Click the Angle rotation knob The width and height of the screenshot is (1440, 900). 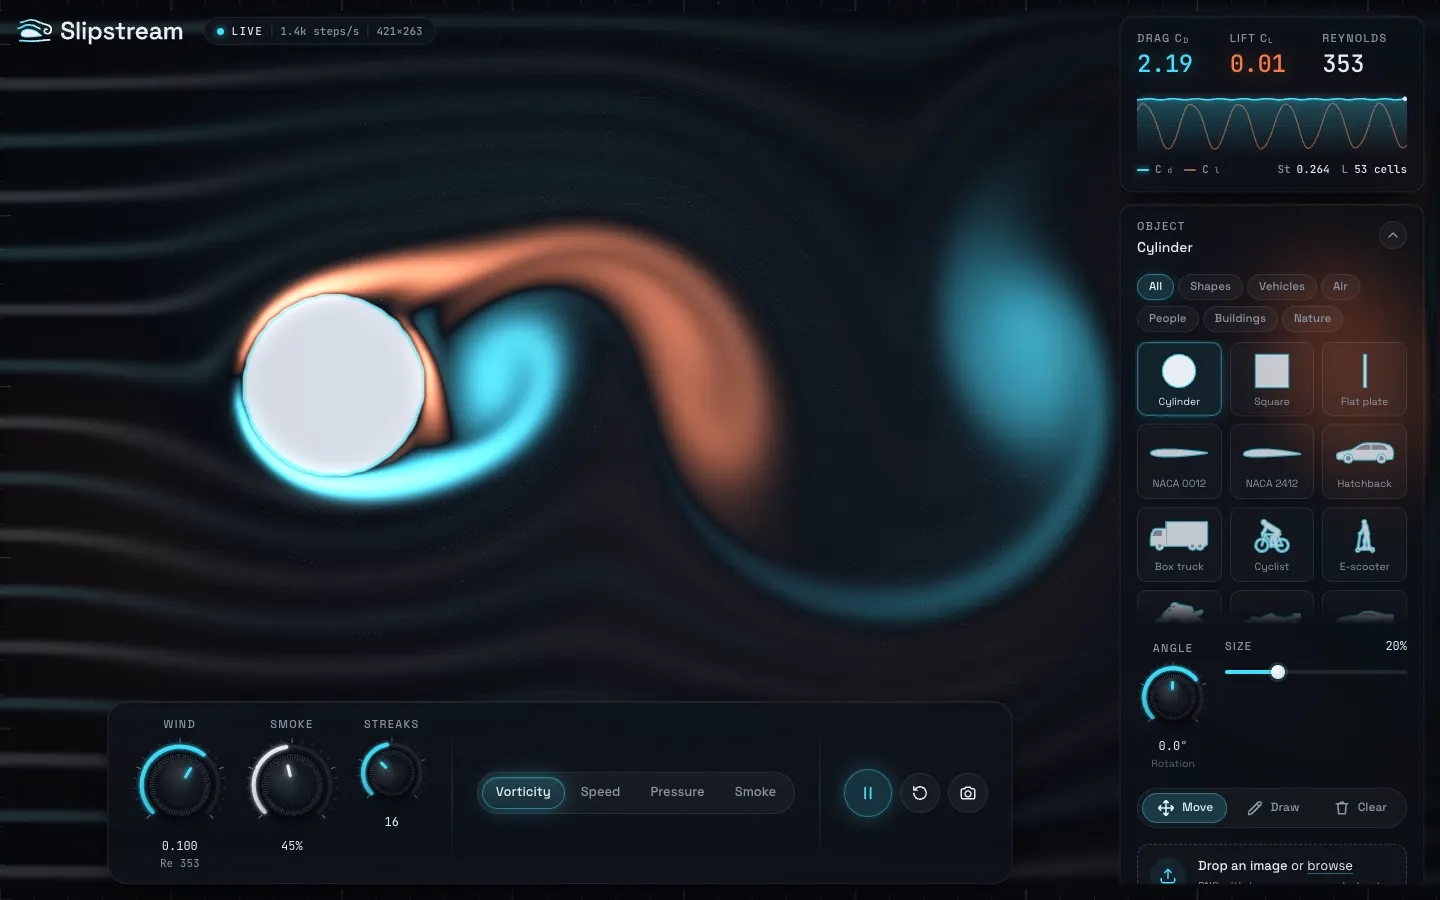point(1172,695)
